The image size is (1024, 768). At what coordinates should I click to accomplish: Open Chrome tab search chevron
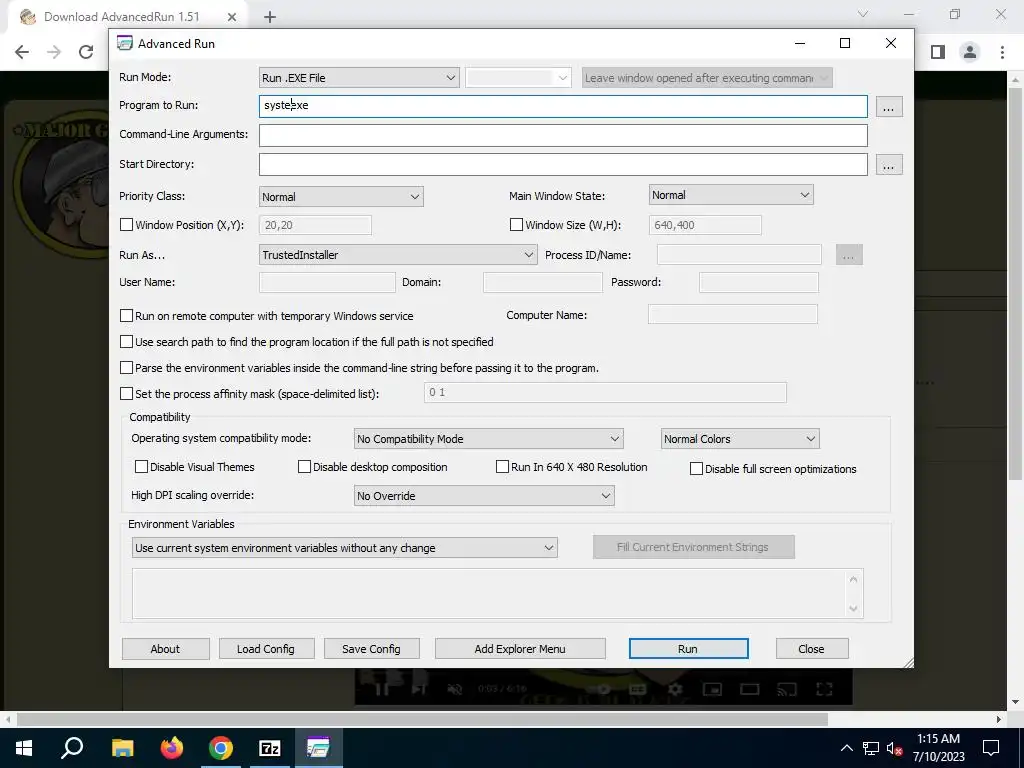[x=863, y=14]
